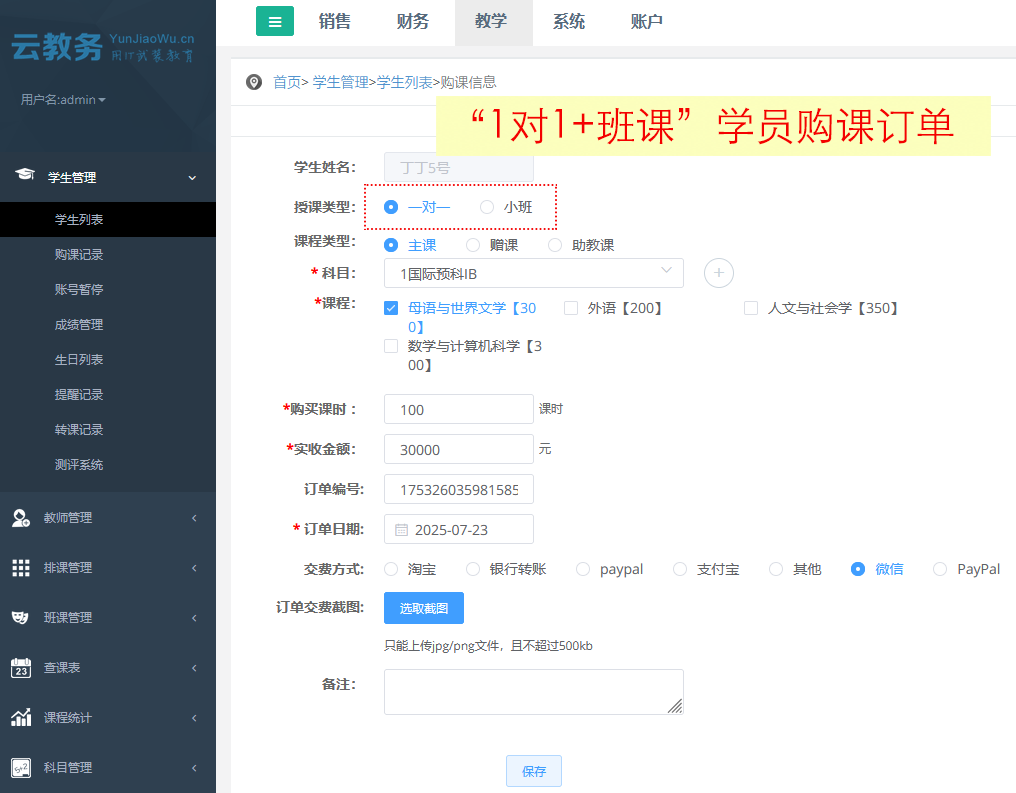Switch to the 财务 top menu tab
Viewport: 1016px width, 793px height.
pyautogui.click(x=413, y=22)
